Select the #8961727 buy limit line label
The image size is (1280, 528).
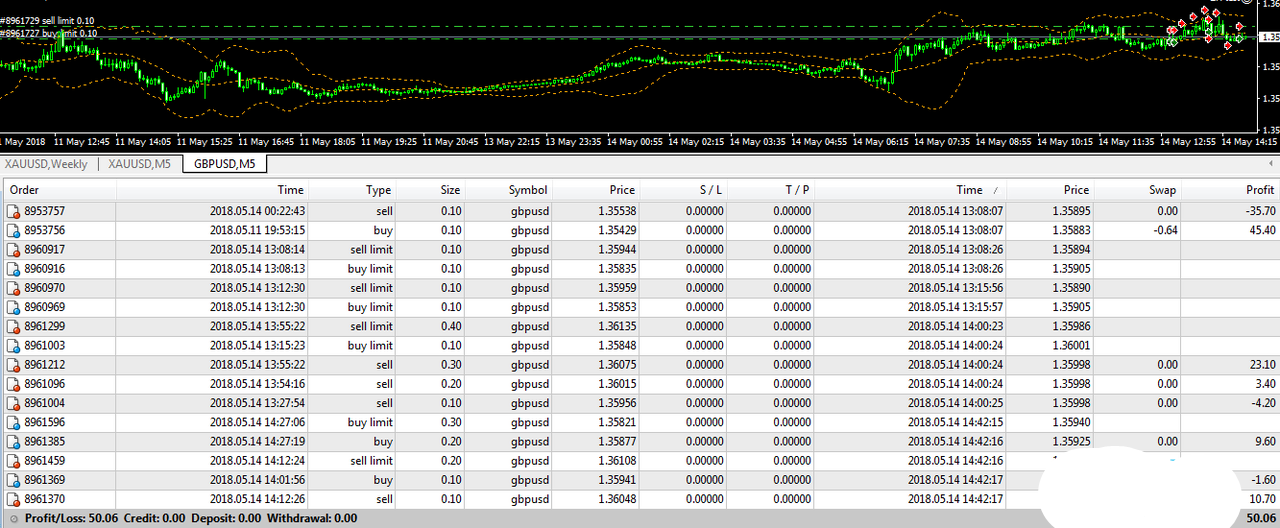click(x=48, y=33)
